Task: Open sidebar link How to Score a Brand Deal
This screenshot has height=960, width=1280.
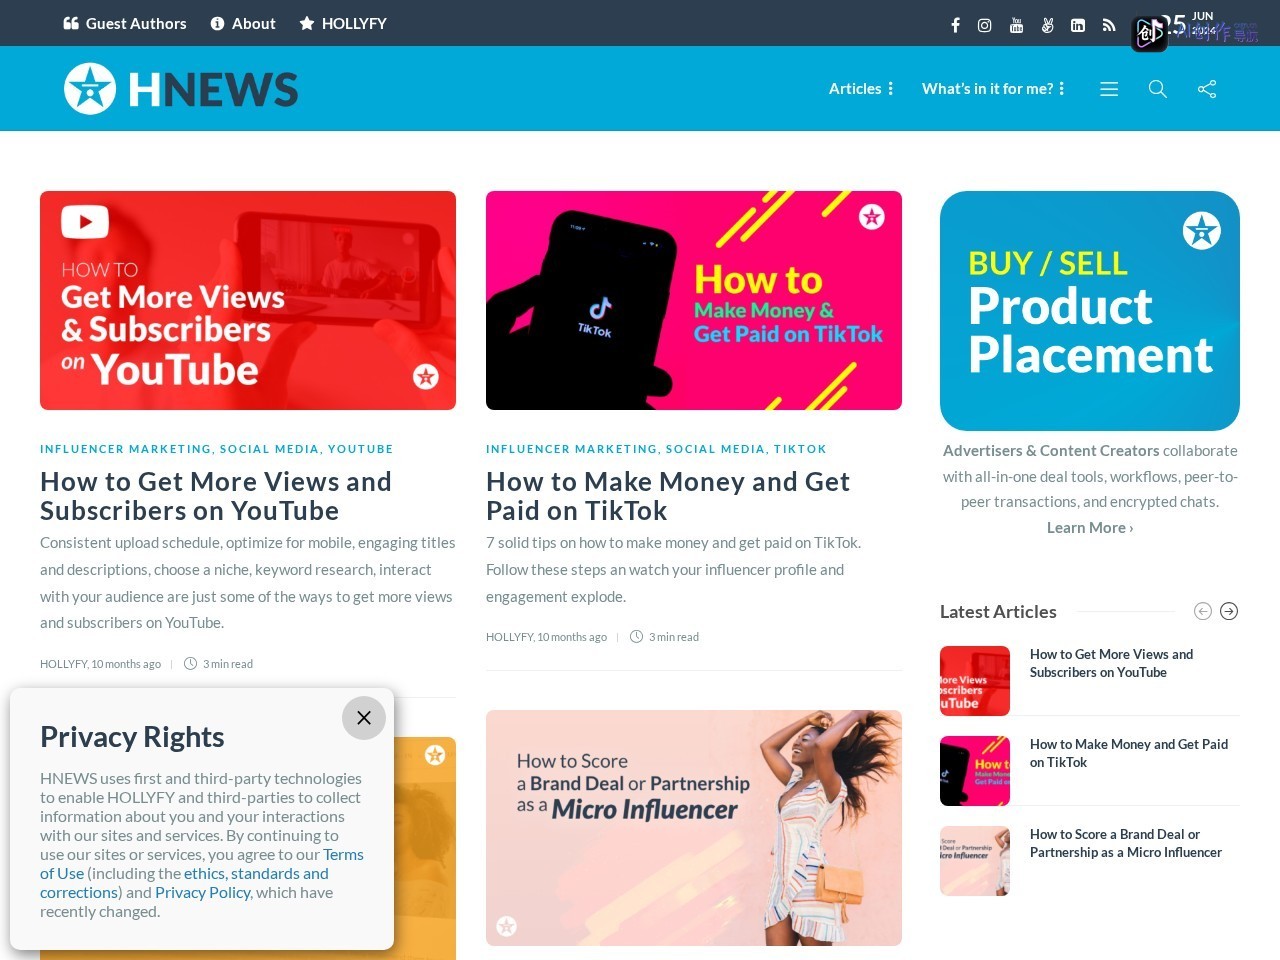Action: (x=1126, y=843)
